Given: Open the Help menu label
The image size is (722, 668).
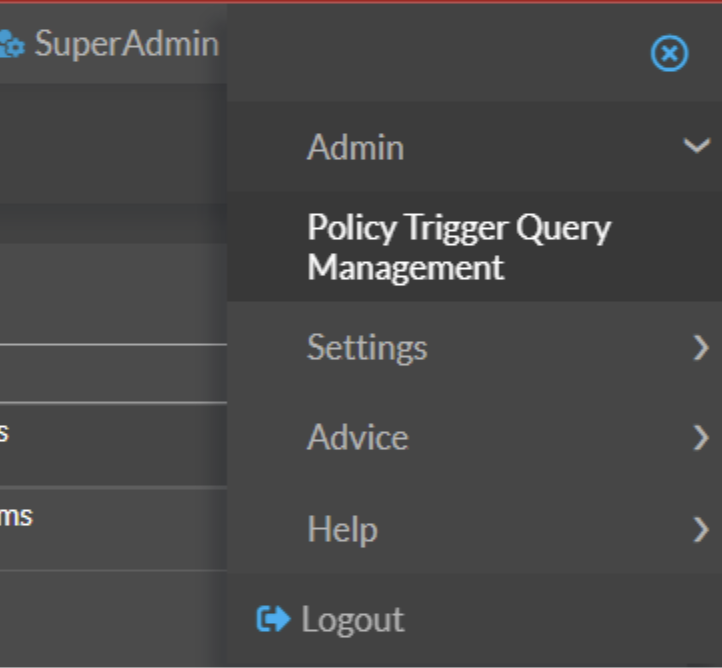Looking at the screenshot, I should 341,529.
